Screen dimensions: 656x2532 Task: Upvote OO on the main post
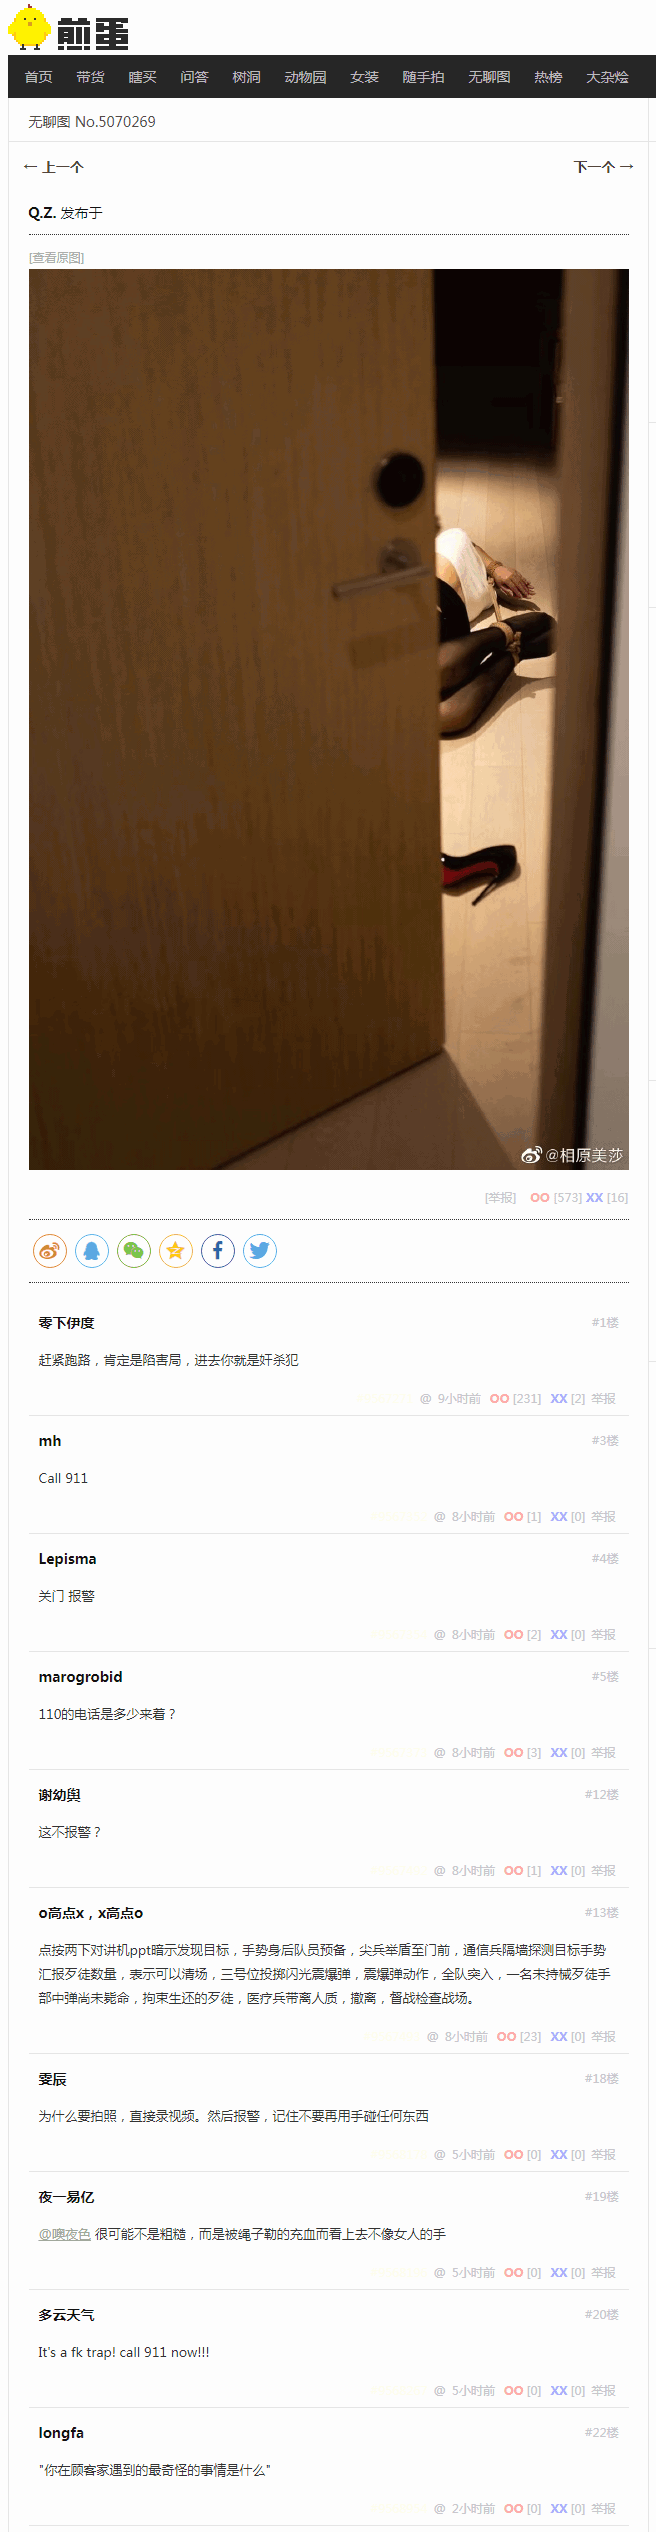coord(540,1197)
